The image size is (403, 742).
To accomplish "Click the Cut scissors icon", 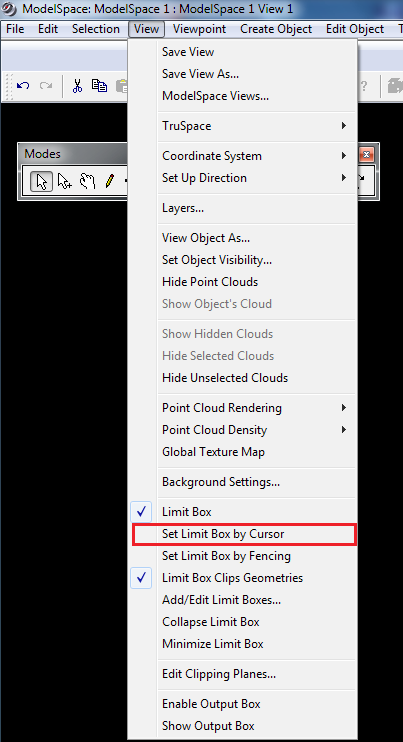I will click(x=78, y=86).
